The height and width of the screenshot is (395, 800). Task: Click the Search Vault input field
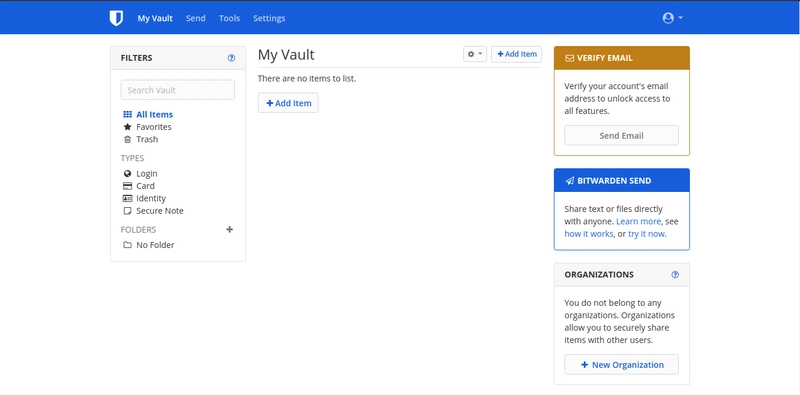(x=178, y=90)
